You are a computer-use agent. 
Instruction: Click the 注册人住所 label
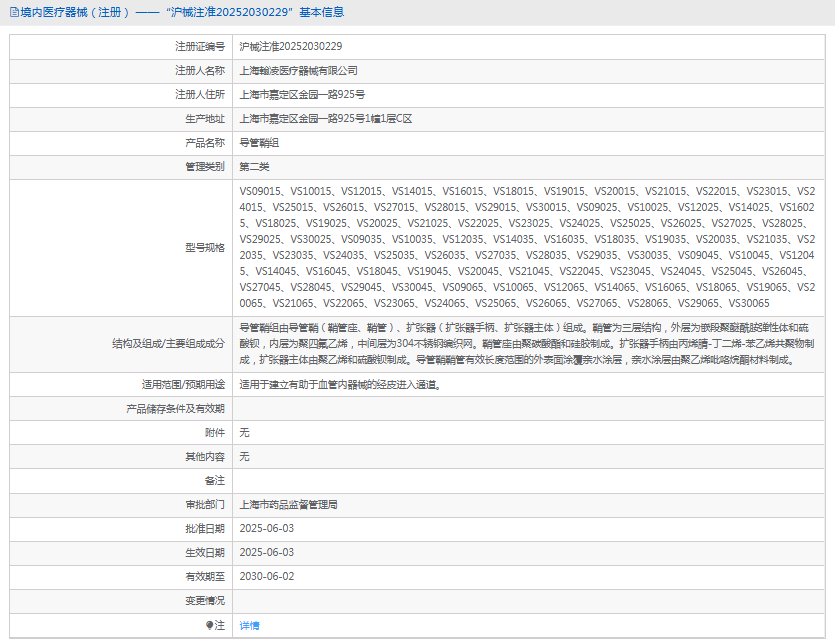200,94
